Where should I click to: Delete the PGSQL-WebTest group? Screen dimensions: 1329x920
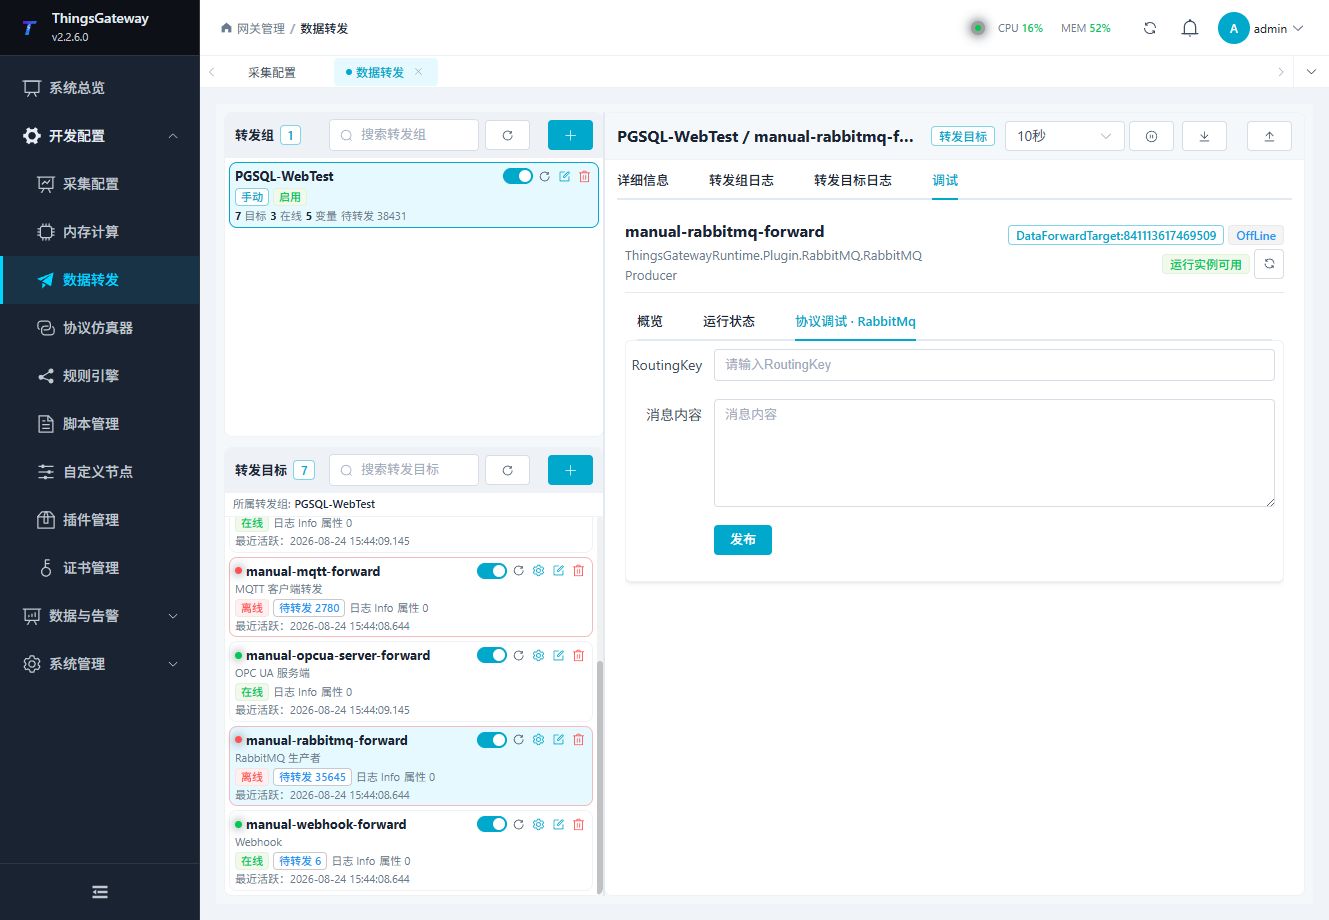click(585, 176)
